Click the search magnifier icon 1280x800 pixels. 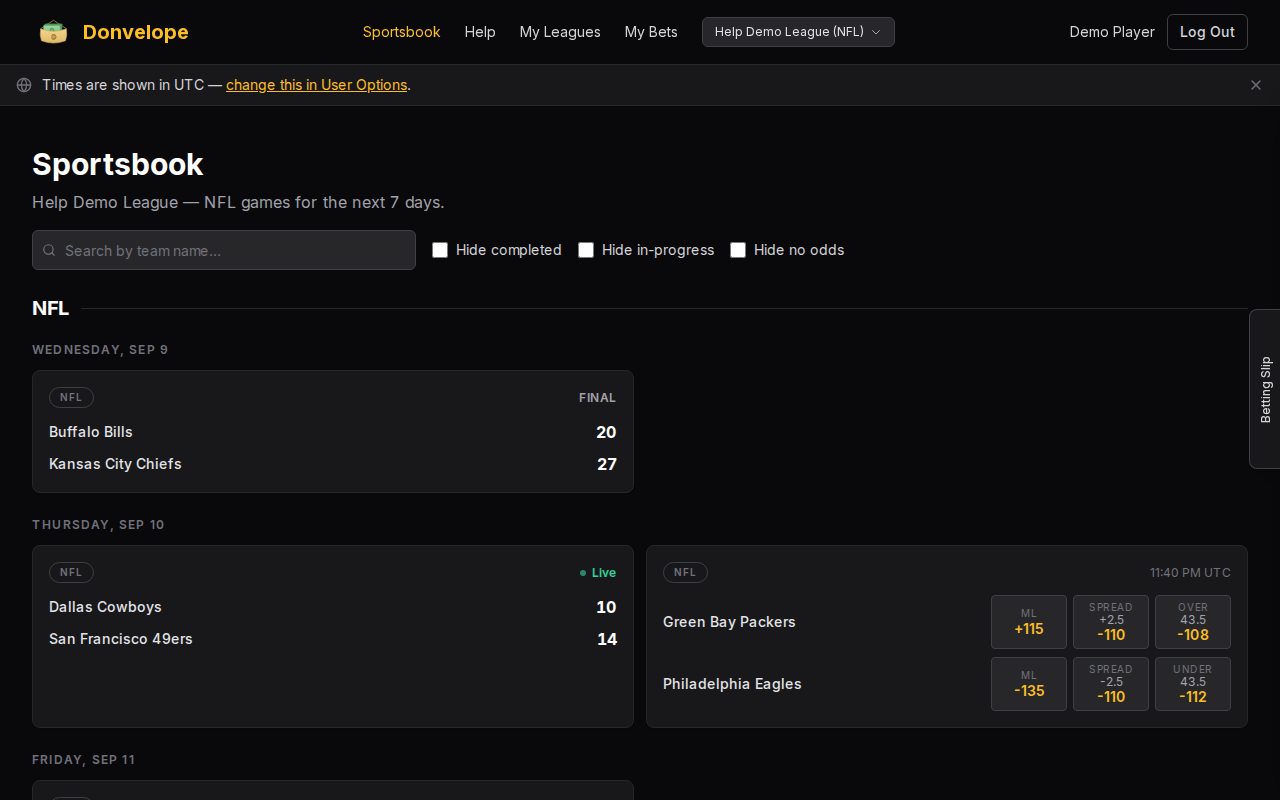click(x=49, y=250)
